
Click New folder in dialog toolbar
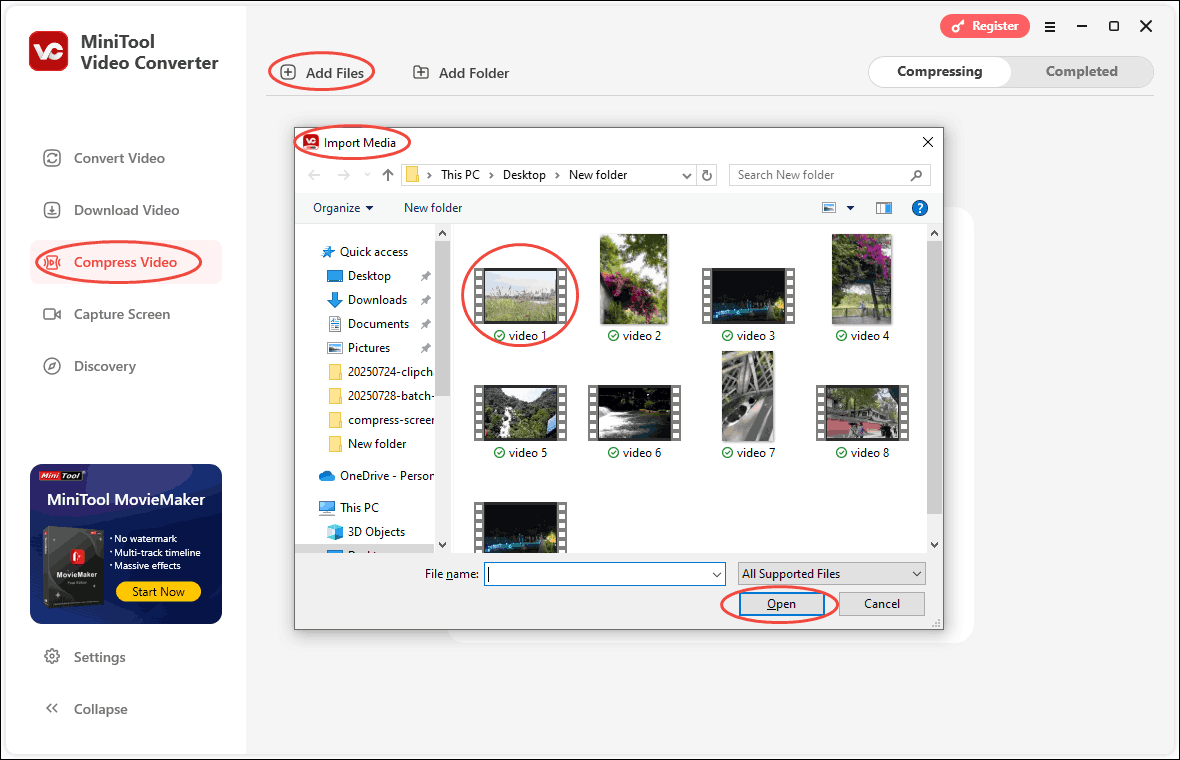[433, 208]
